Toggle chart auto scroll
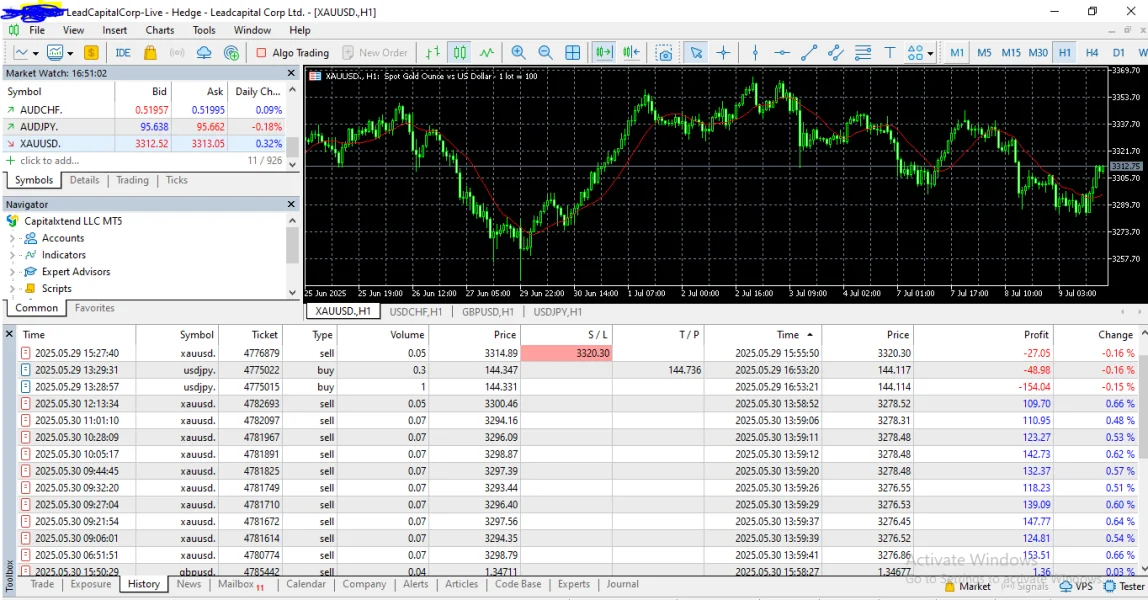 (x=604, y=53)
